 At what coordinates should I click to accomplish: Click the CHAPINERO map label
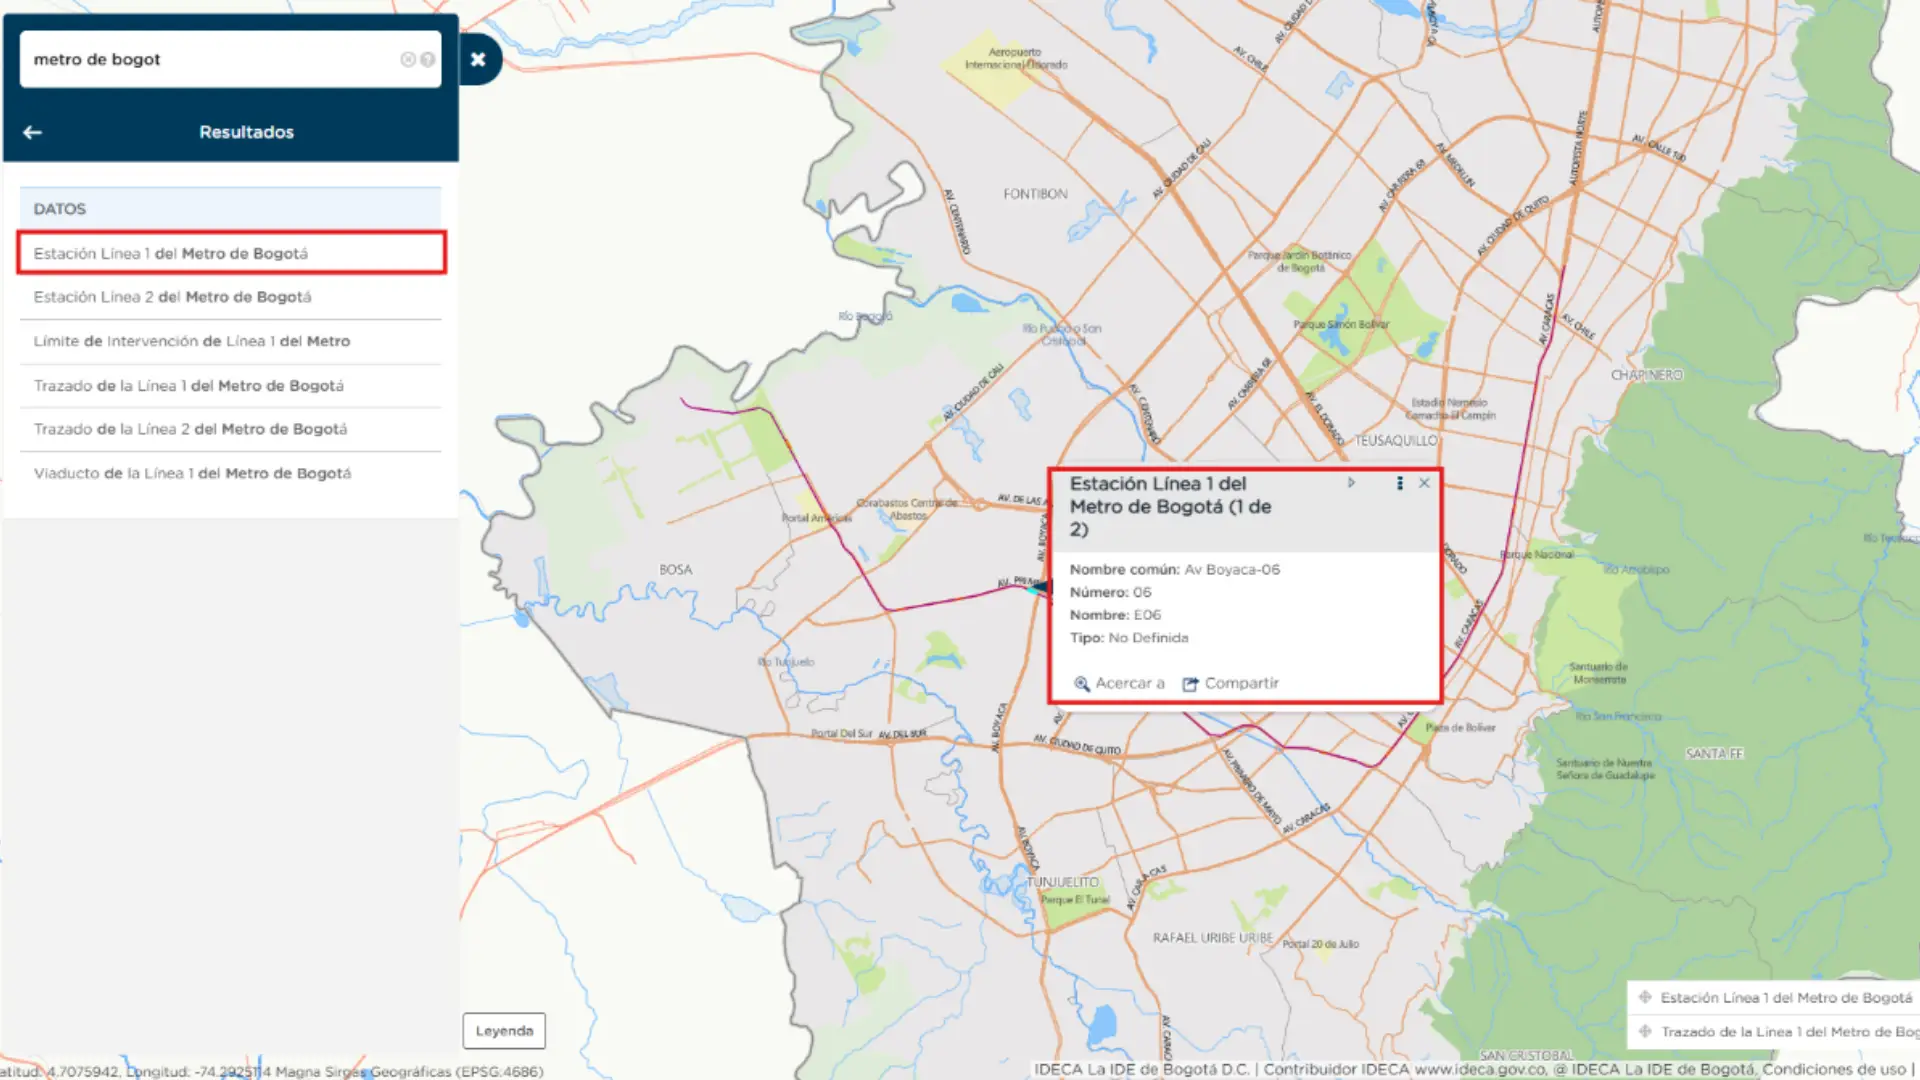tap(1646, 375)
